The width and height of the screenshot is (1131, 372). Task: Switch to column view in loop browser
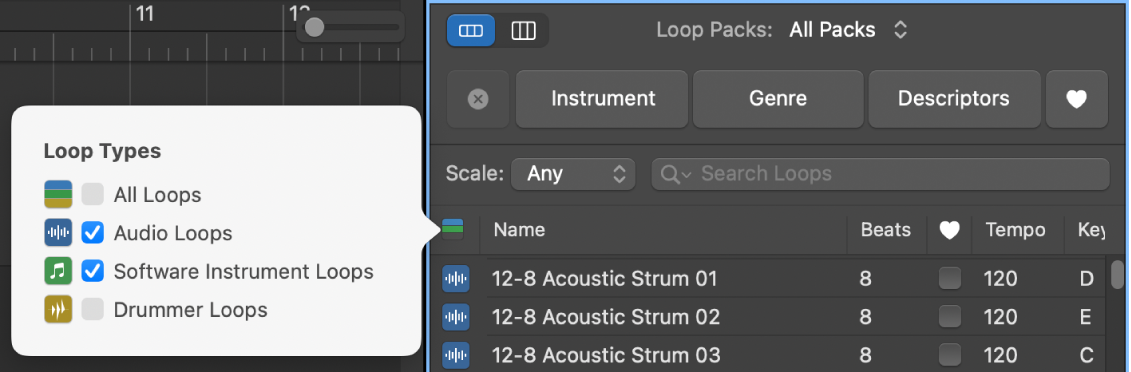coord(523,31)
